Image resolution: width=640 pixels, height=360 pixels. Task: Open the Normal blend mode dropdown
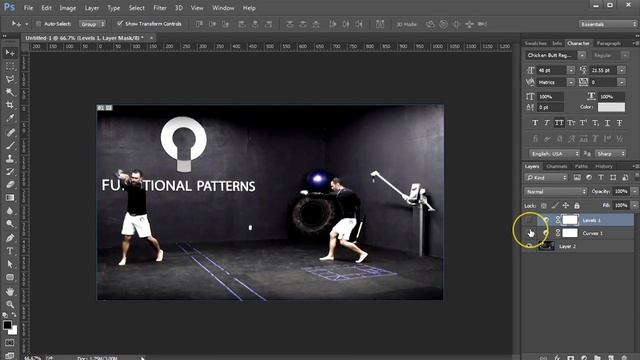(x=556, y=191)
